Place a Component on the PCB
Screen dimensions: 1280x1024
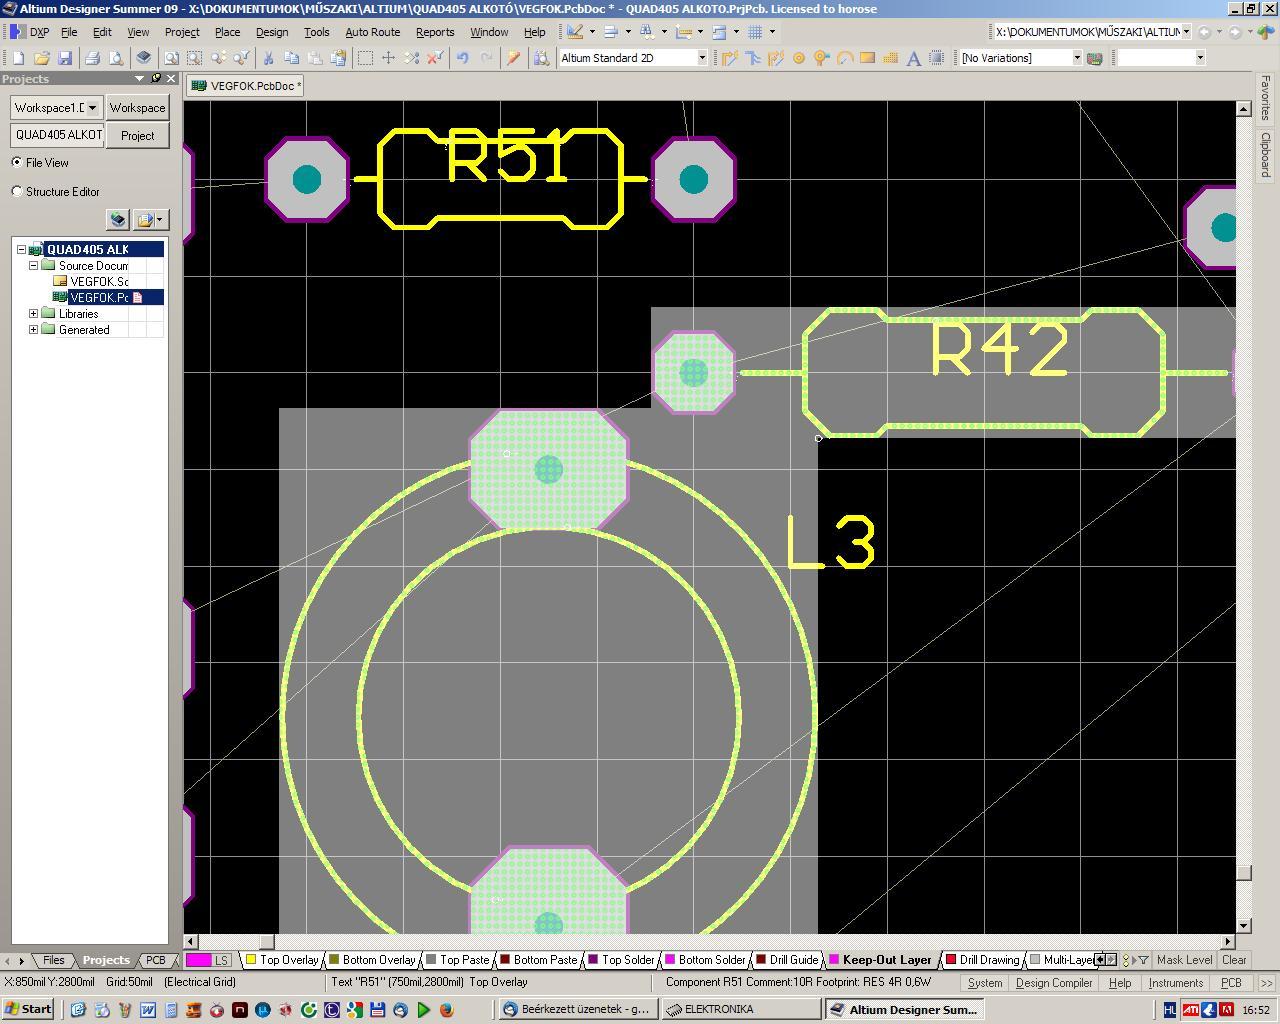click(x=937, y=58)
